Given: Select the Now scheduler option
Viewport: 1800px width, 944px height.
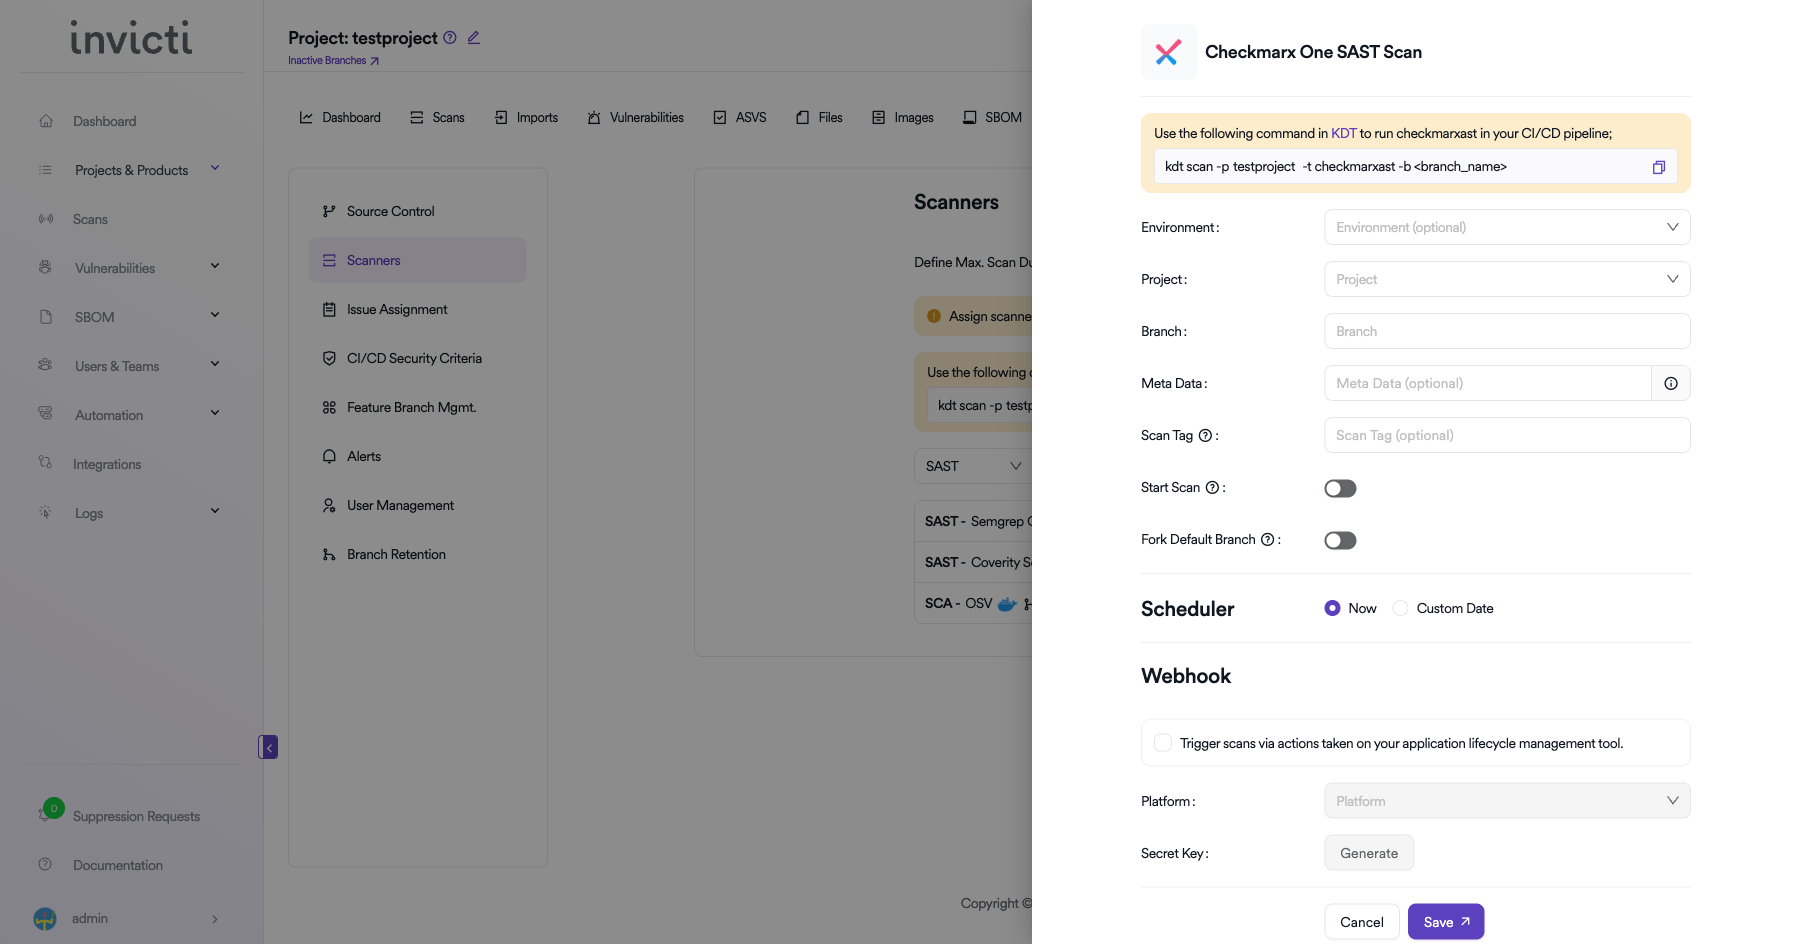Looking at the screenshot, I should [x=1332, y=608].
